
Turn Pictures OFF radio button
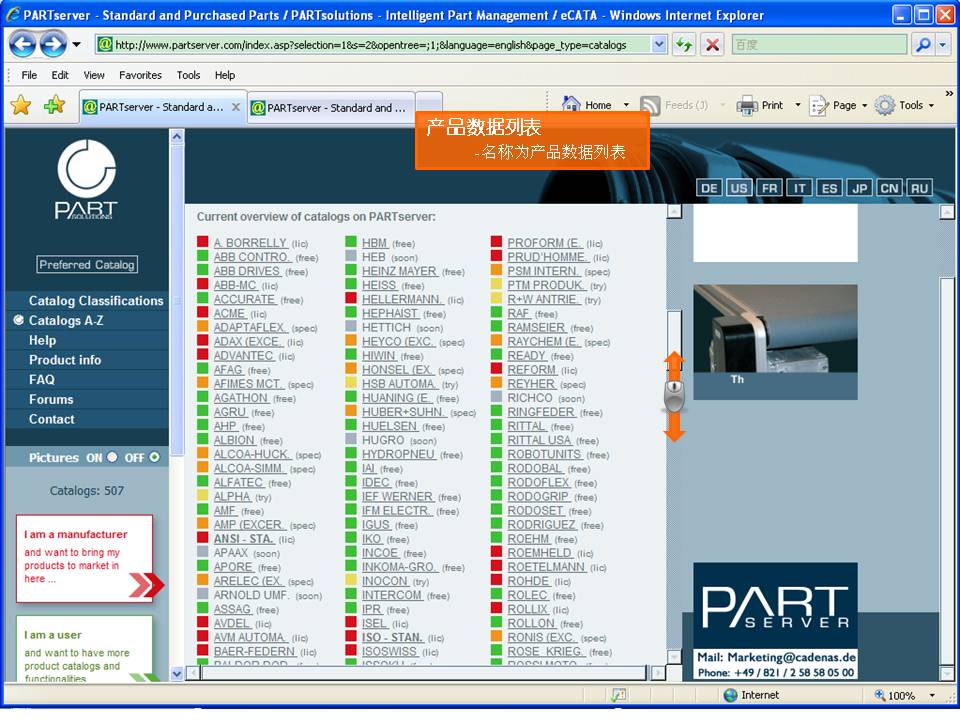point(154,457)
